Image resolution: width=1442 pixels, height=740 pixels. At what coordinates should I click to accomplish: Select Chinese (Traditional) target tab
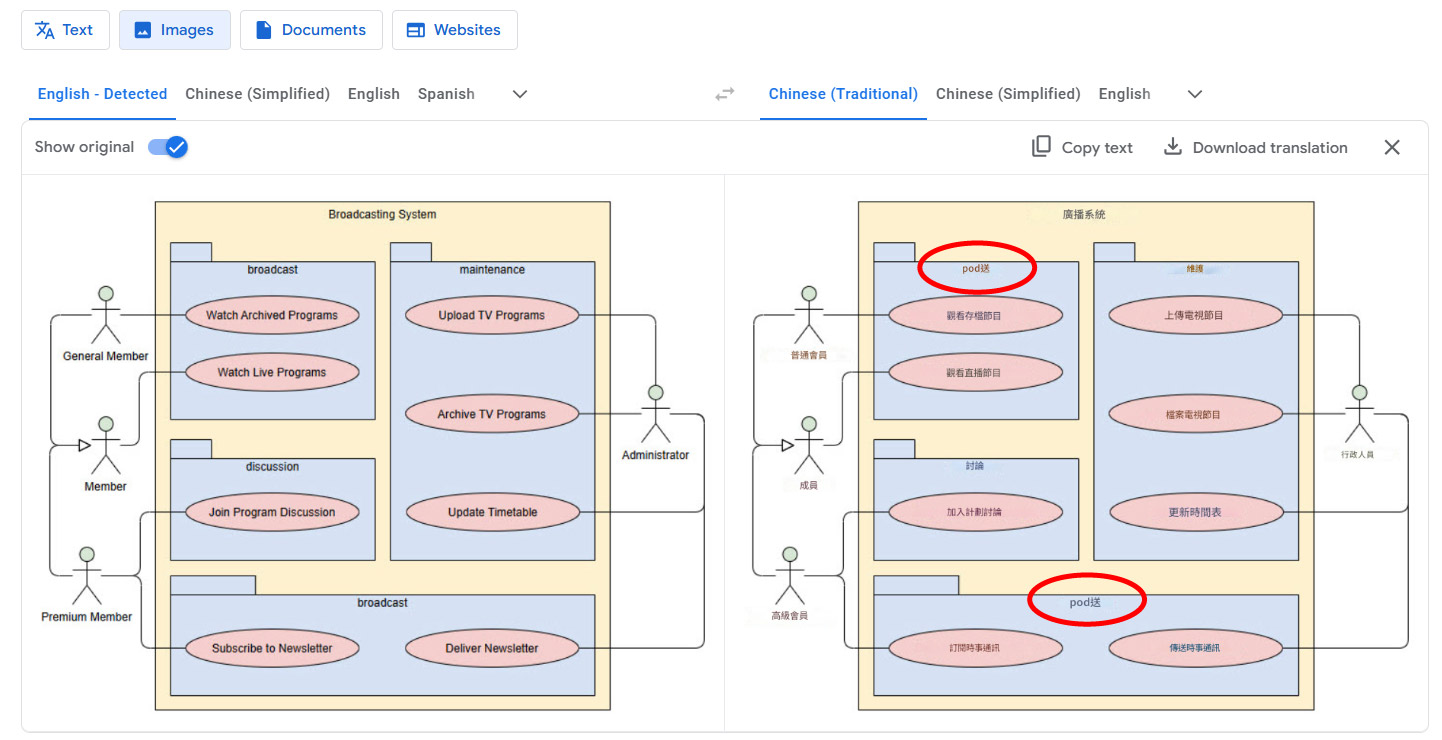point(843,94)
